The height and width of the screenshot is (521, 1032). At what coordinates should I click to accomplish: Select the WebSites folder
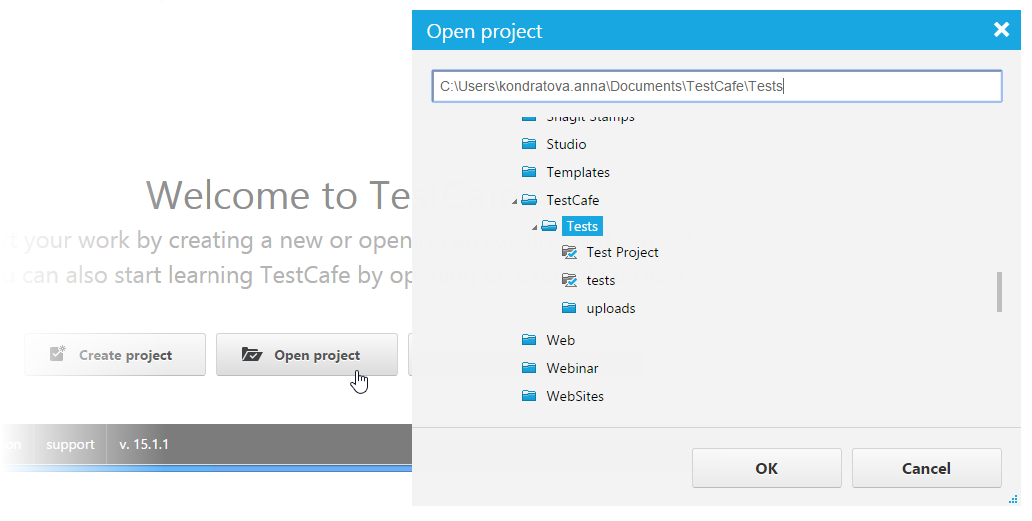[575, 396]
